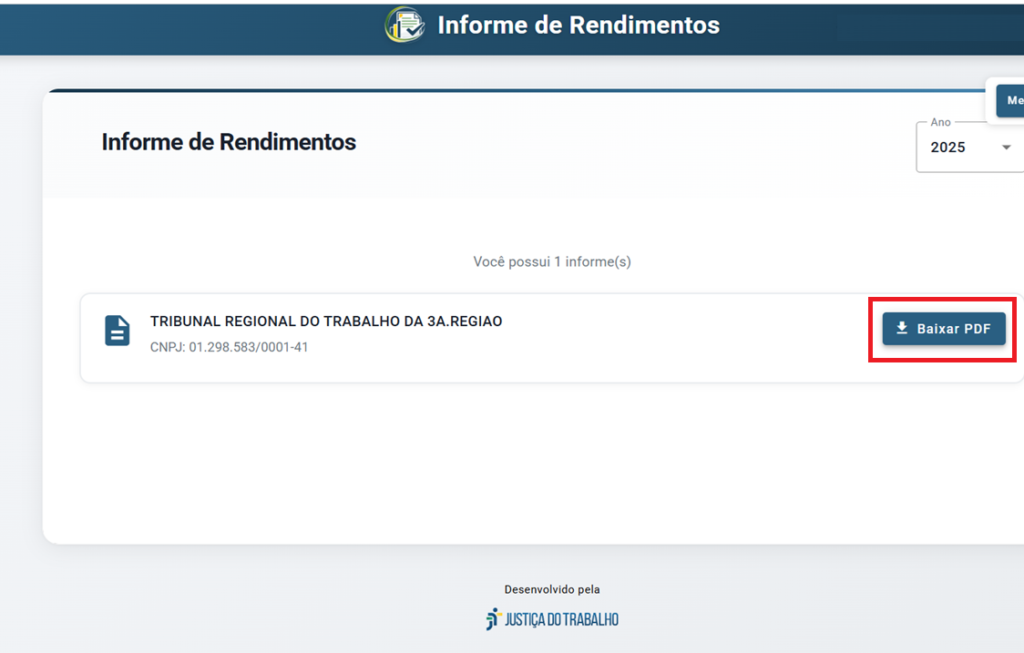Viewport: 1024px width, 653px height.
Task: Click the header bar title Informe de Rendimentos
Action: point(578,25)
